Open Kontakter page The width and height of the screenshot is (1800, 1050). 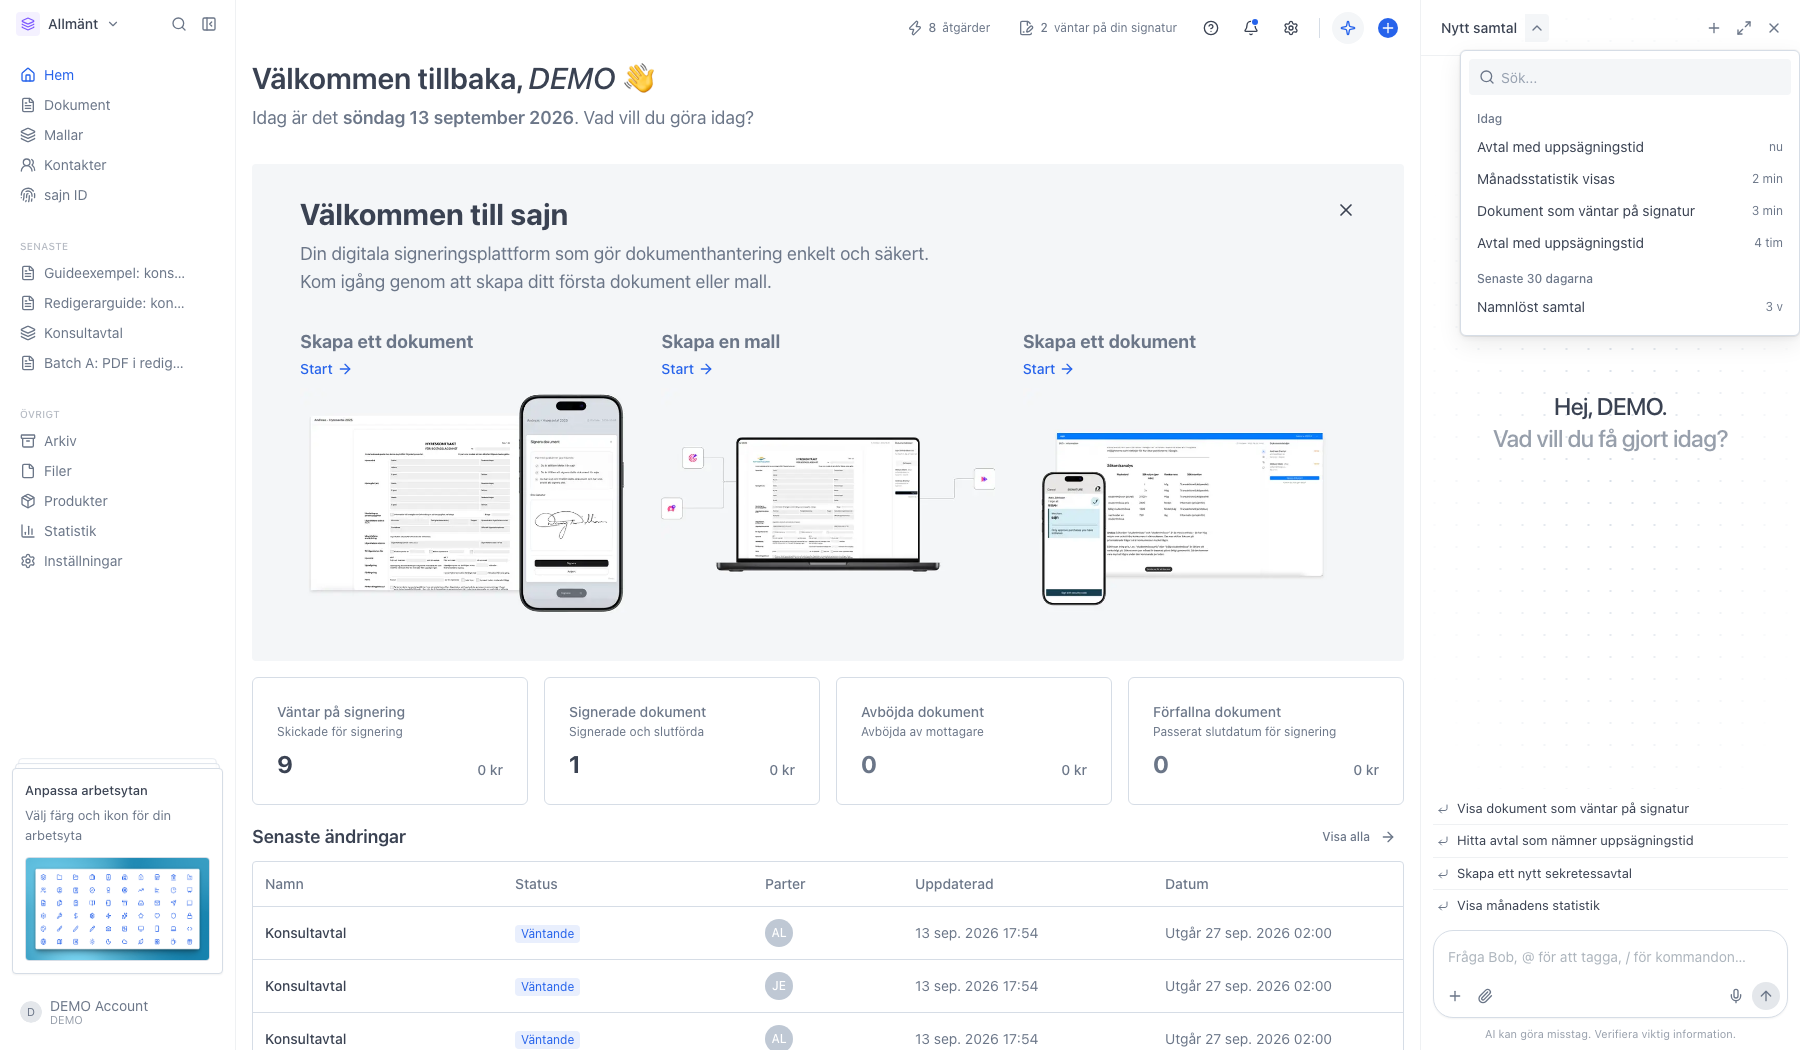click(118, 165)
